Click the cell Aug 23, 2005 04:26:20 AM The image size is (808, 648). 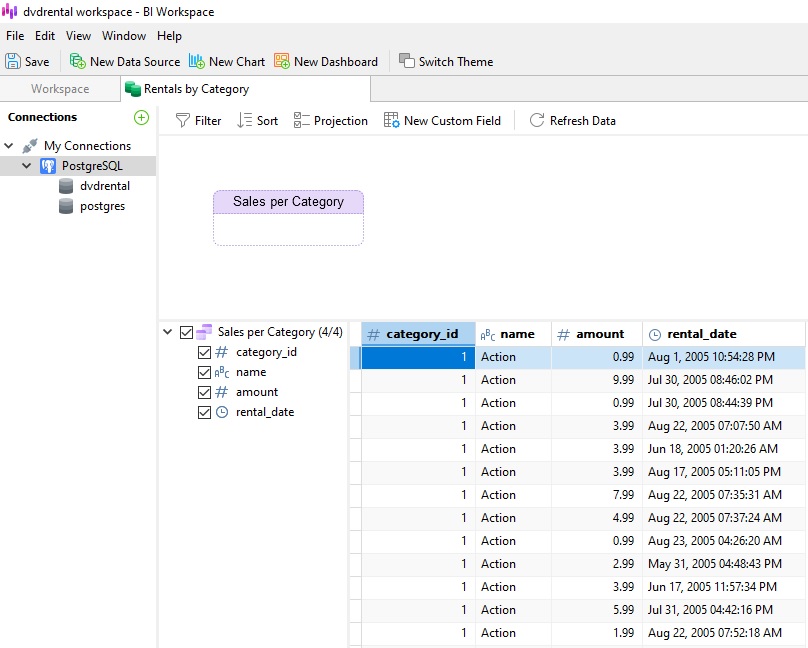[723, 541]
